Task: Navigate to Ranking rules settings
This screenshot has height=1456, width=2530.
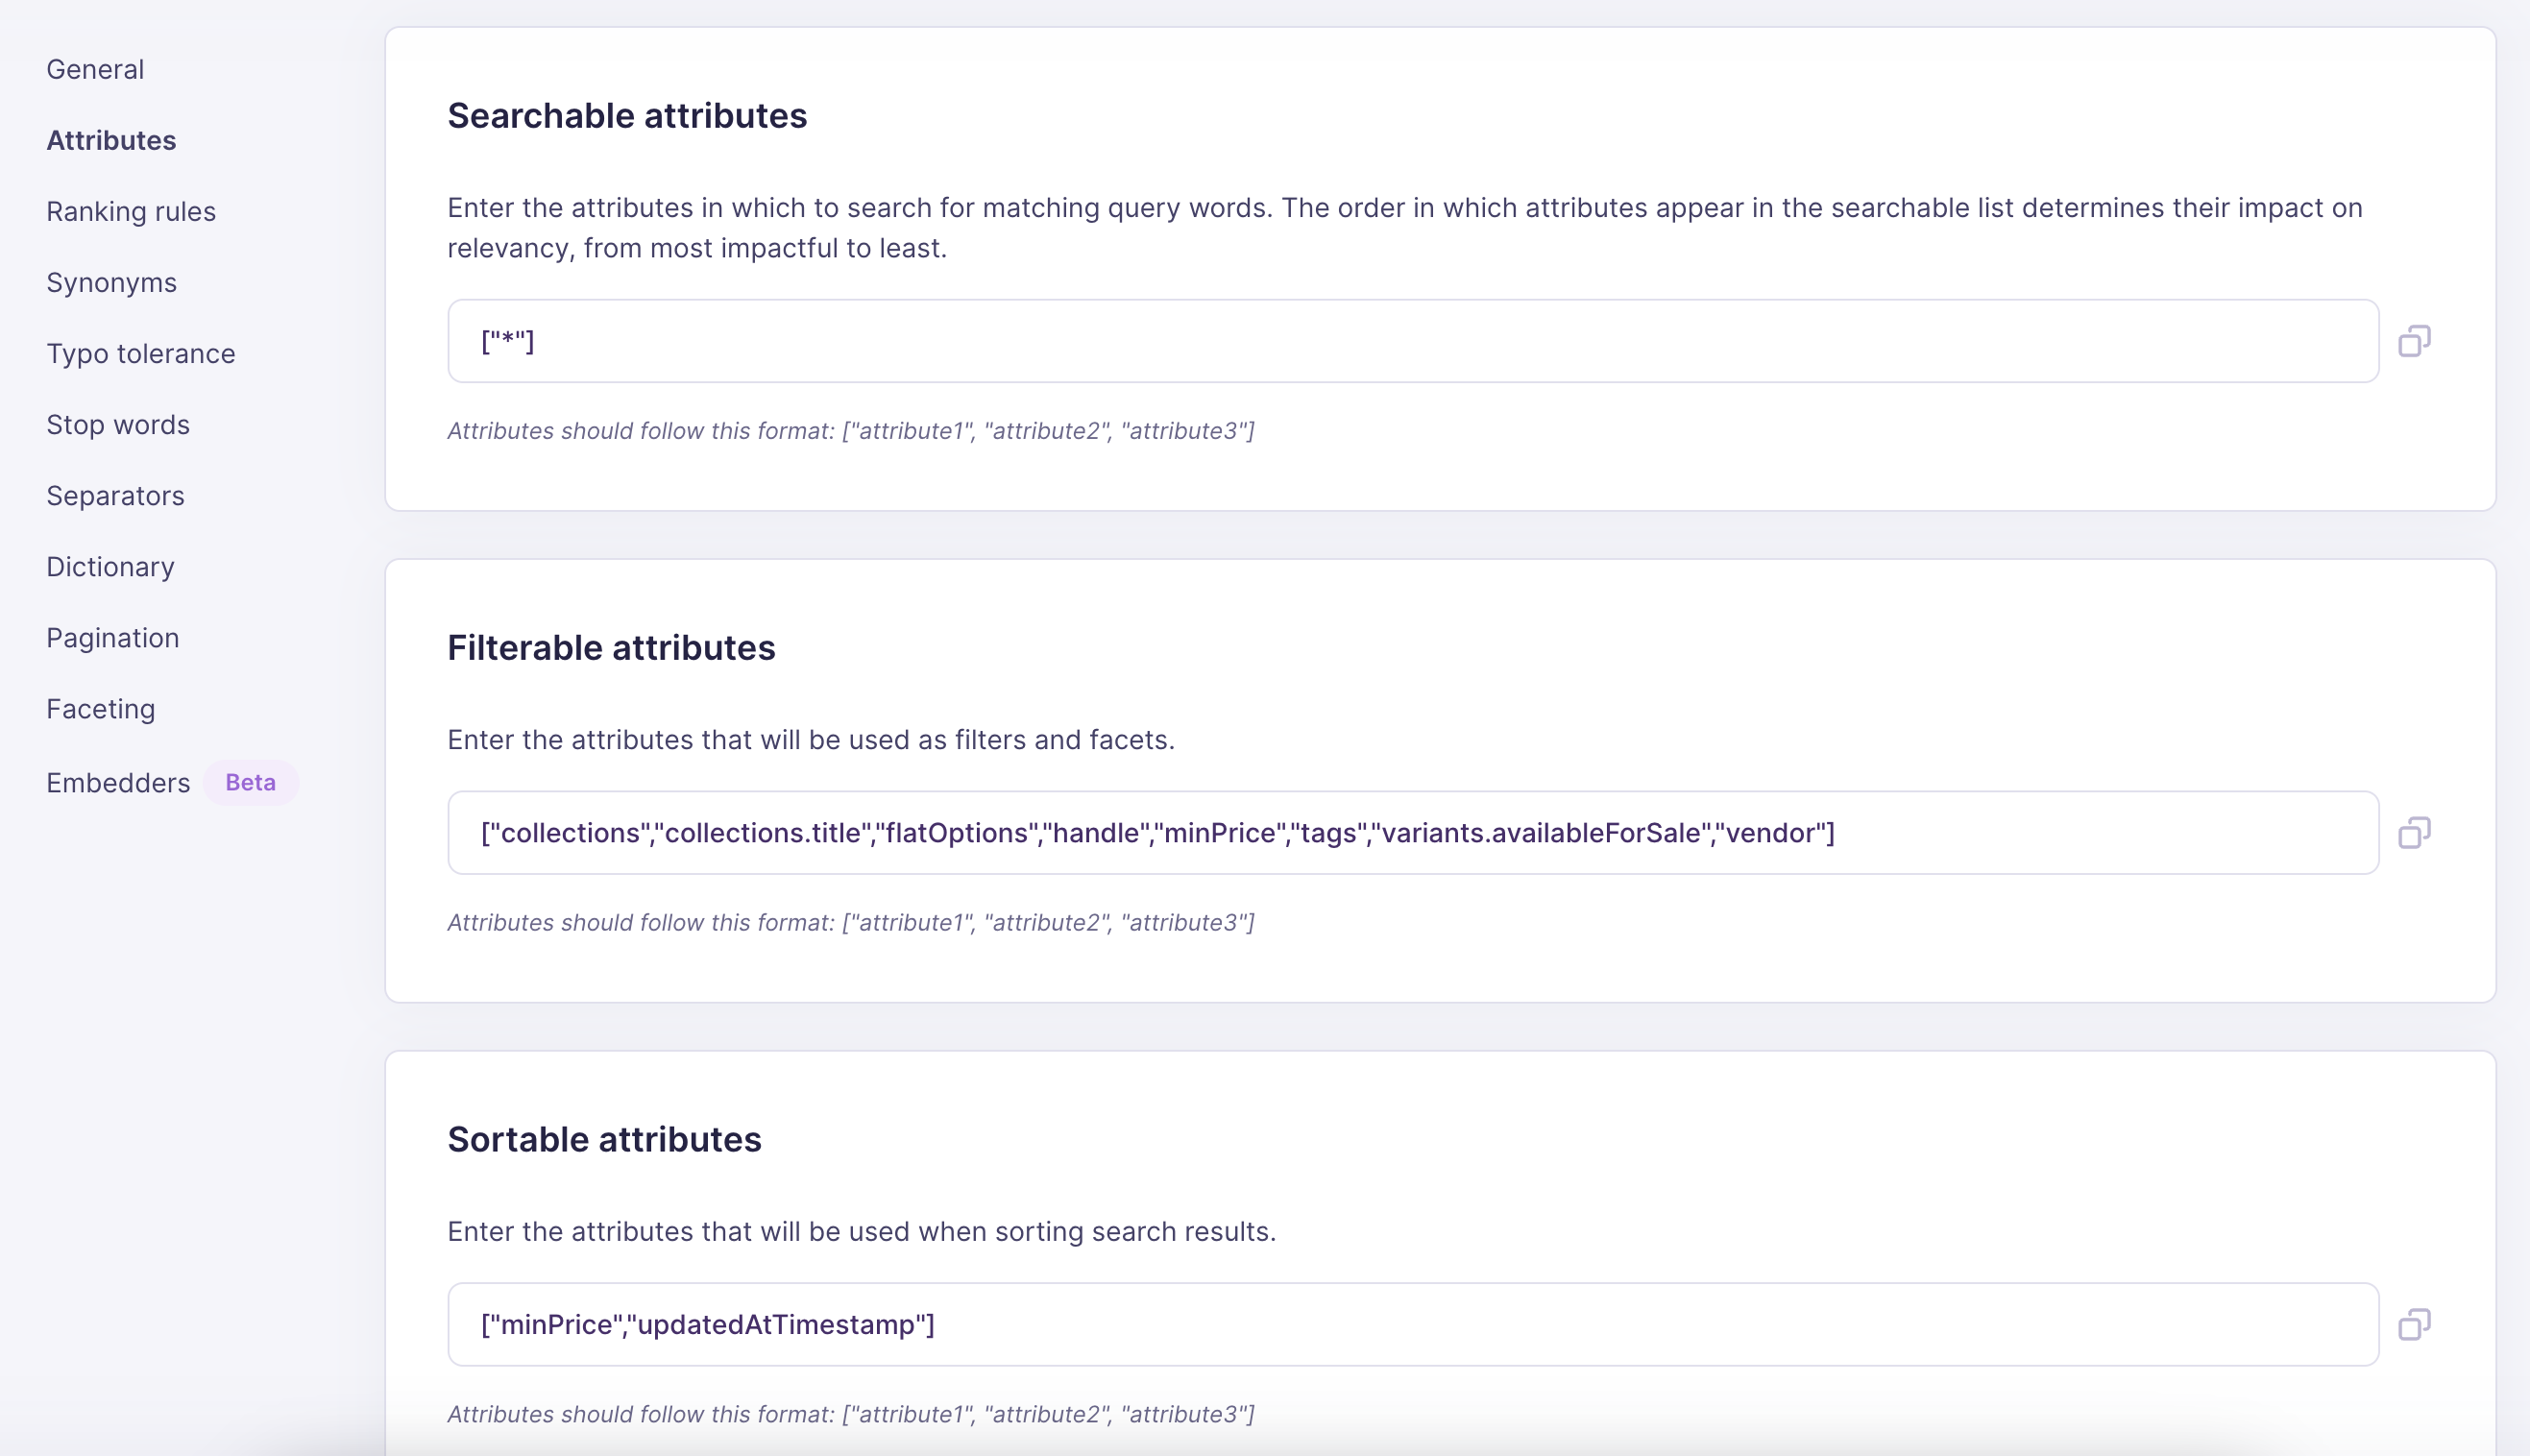Action: [x=131, y=211]
